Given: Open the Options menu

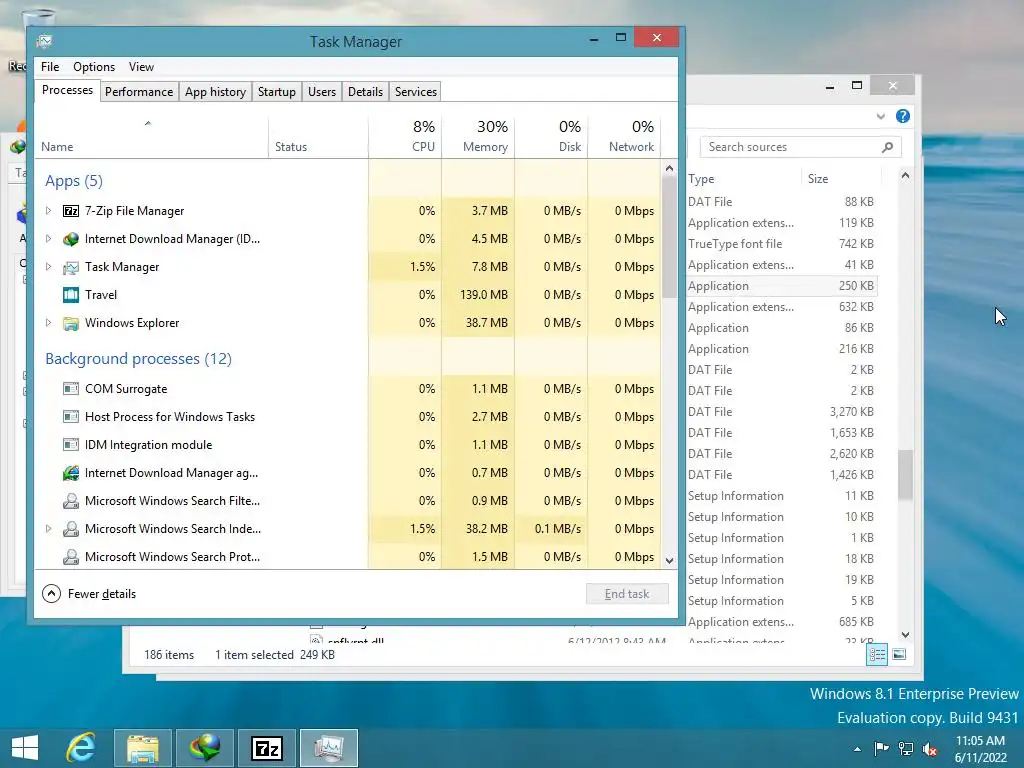Looking at the screenshot, I should pos(94,67).
